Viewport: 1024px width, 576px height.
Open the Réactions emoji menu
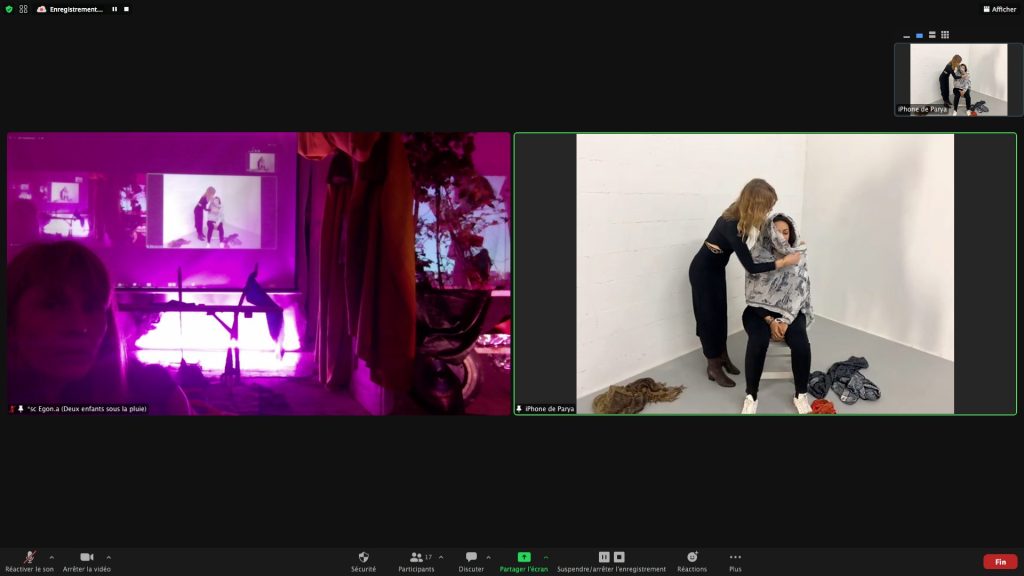tap(692, 557)
